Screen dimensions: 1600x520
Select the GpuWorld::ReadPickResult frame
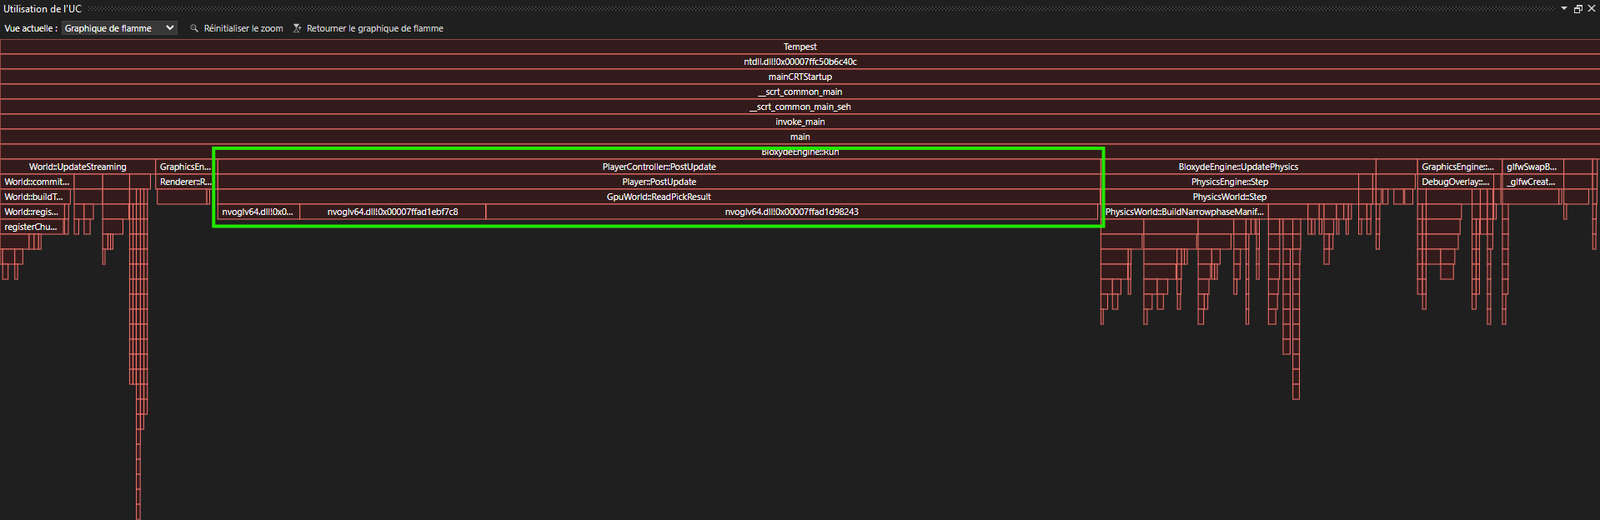click(x=659, y=197)
